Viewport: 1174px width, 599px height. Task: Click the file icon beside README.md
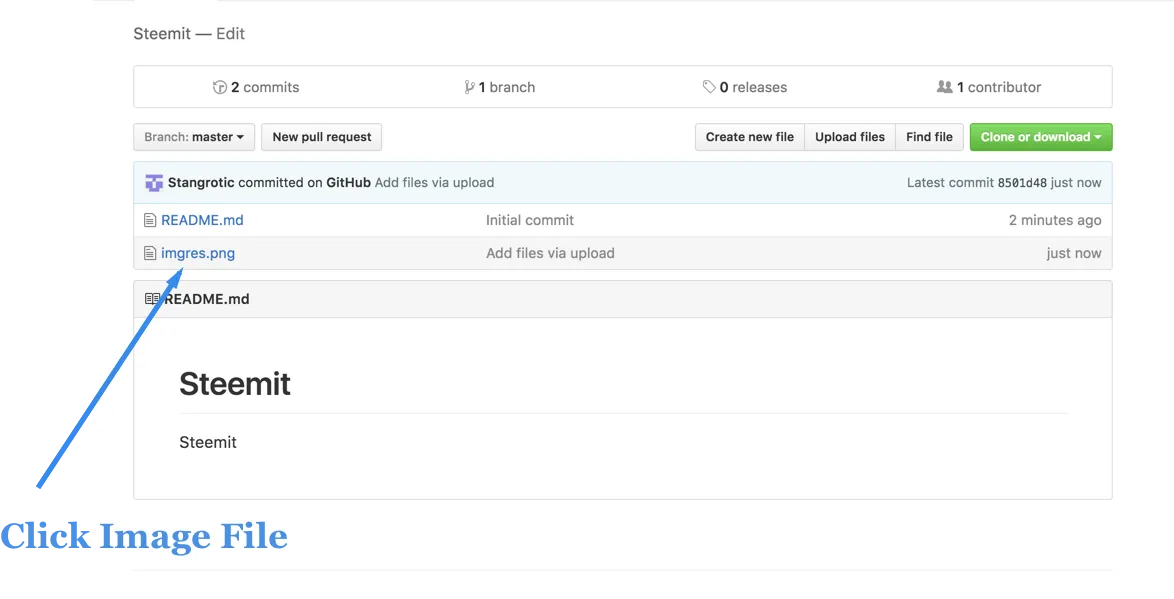pyautogui.click(x=150, y=221)
